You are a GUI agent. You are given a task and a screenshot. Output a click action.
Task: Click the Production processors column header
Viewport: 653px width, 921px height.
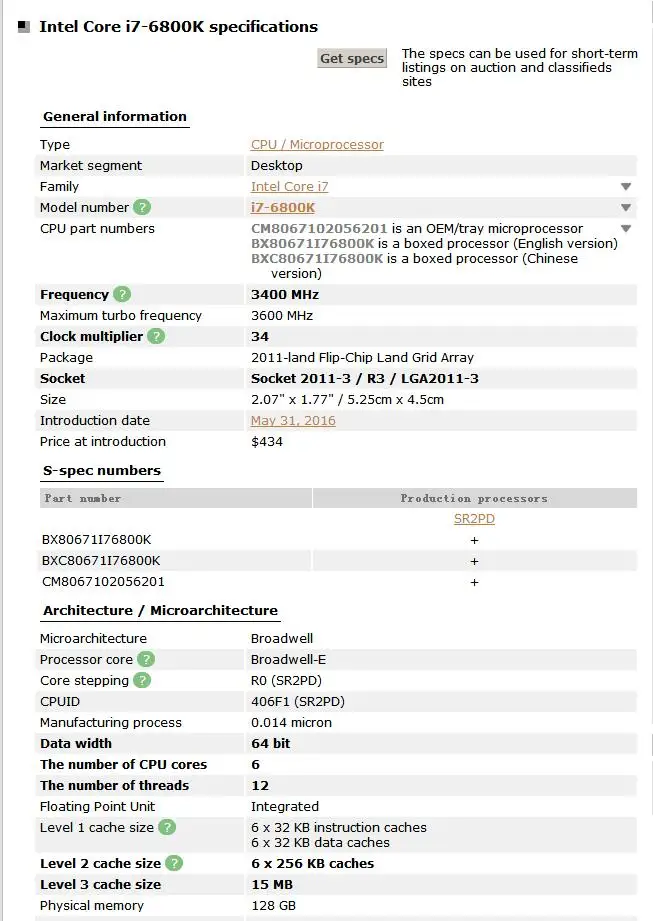474,498
